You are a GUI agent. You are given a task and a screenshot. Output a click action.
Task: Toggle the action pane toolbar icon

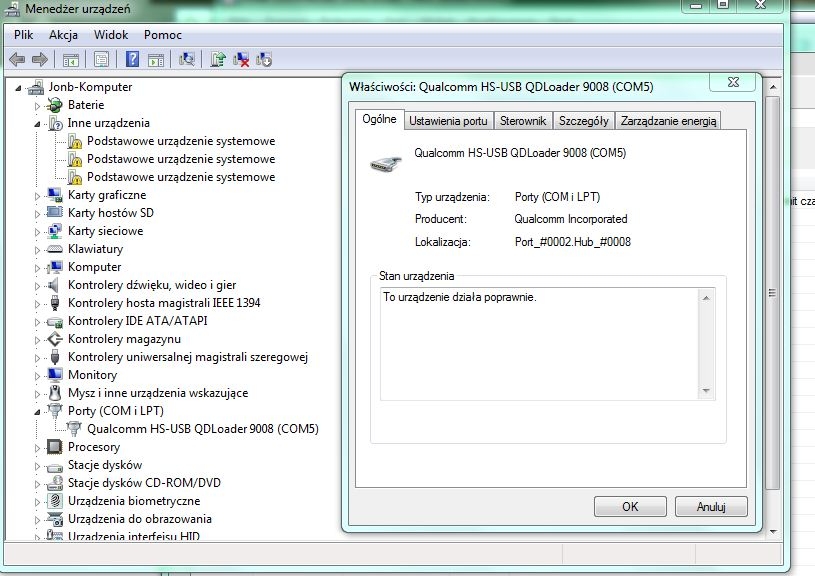pyautogui.click(x=156, y=59)
